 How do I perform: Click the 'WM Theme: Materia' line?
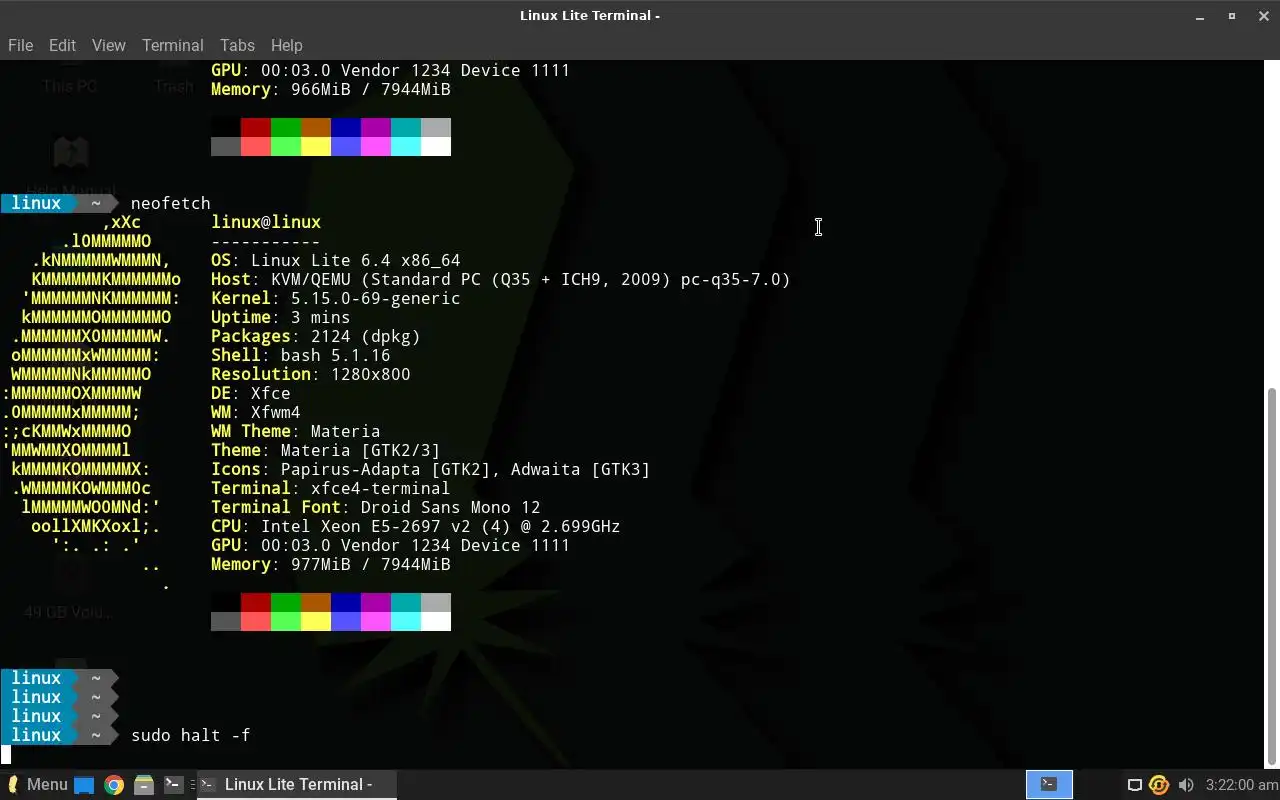[x=295, y=431]
